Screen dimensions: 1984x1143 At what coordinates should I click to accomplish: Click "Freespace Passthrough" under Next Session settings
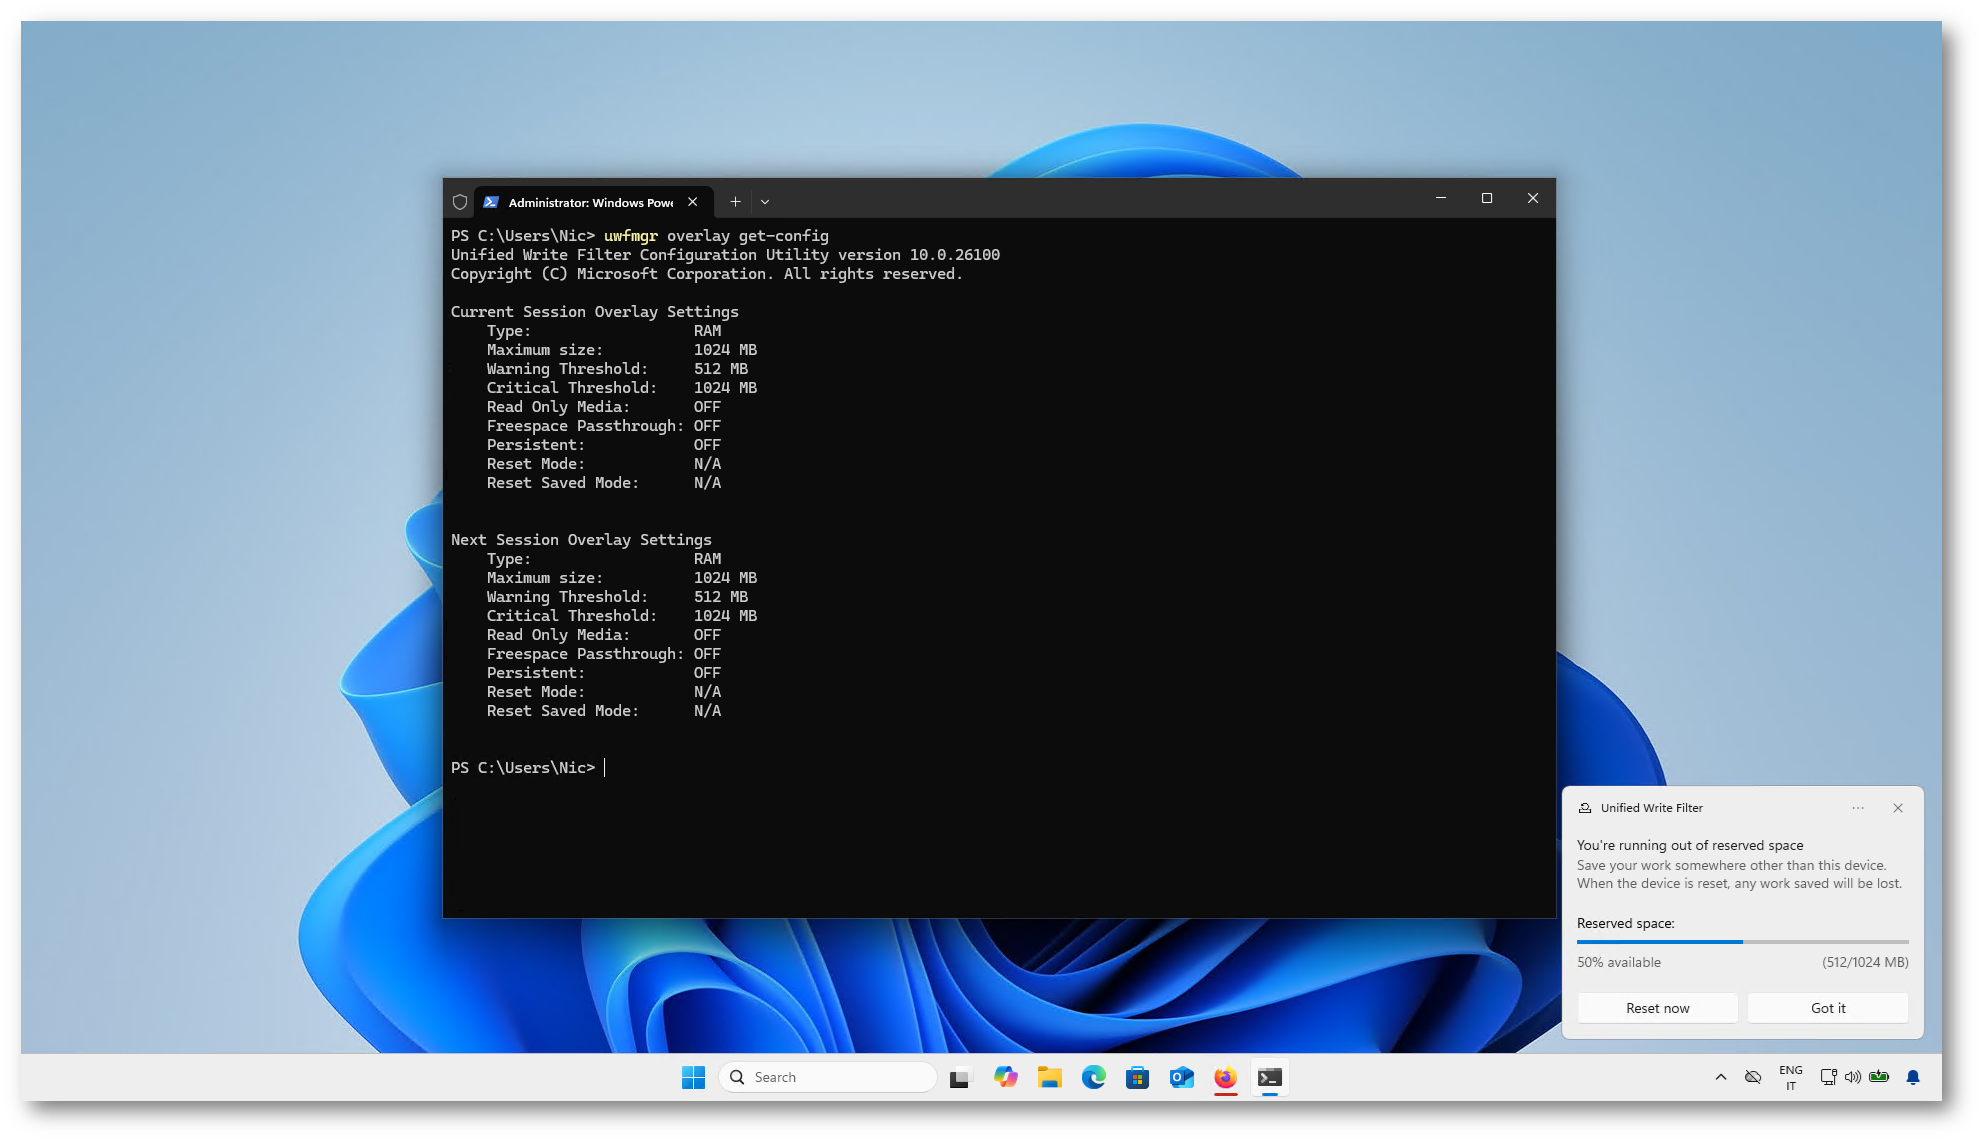pyautogui.click(x=585, y=654)
